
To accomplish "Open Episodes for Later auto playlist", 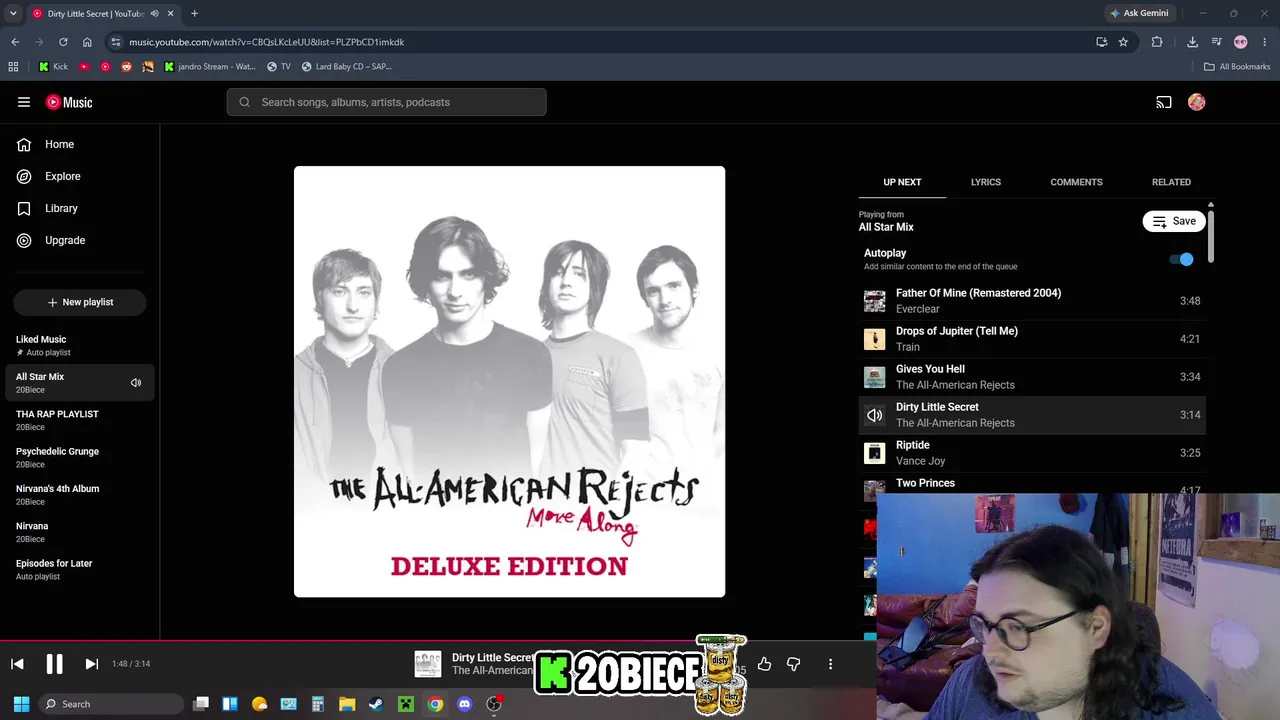I will (x=80, y=569).
